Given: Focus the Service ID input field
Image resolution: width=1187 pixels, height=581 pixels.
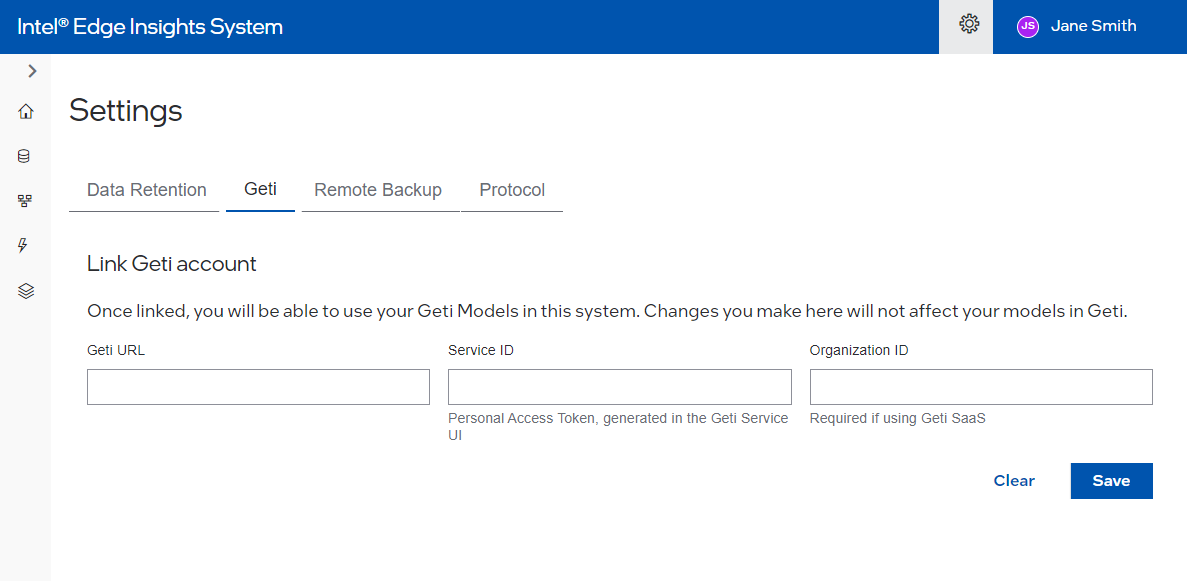Looking at the screenshot, I should tap(620, 387).
